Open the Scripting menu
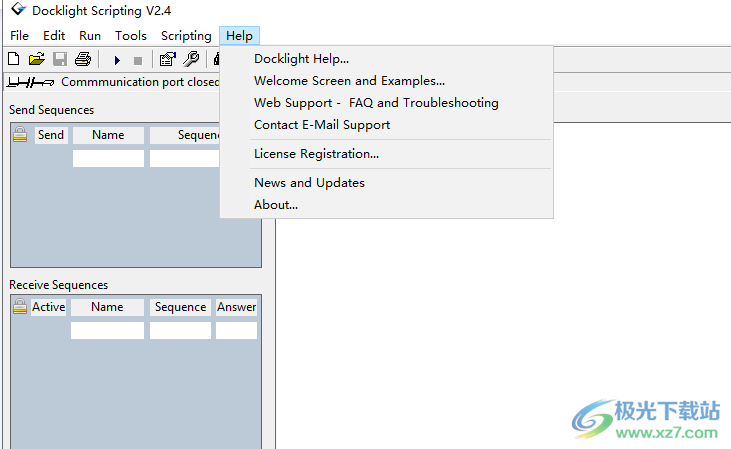The width and height of the screenshot is (731, 449). 186,36
